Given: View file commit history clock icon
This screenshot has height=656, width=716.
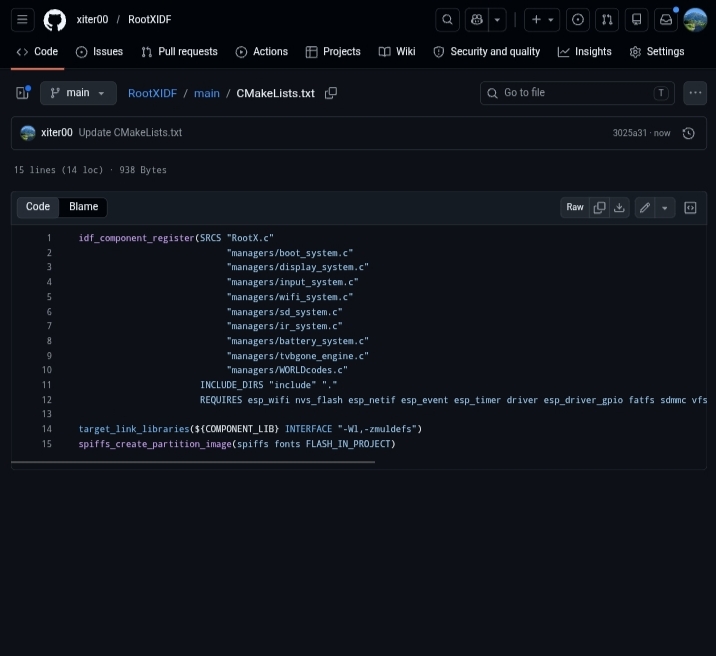Looking at the screenshot, I should point(688,133).
